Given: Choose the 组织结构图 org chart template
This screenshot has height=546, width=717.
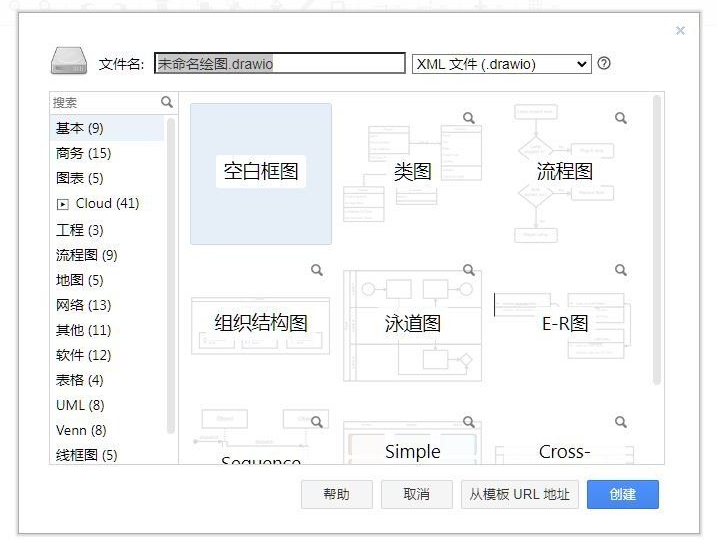Looking at the screenshot, I should (261, 326).
